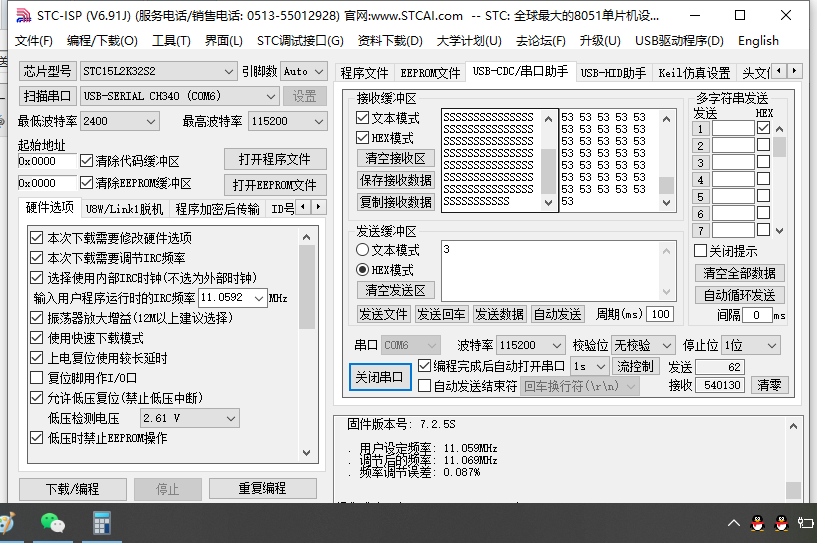Click the 重复编程 button
The width and height of the screenshot is (817, 543).
pos(262,488)
